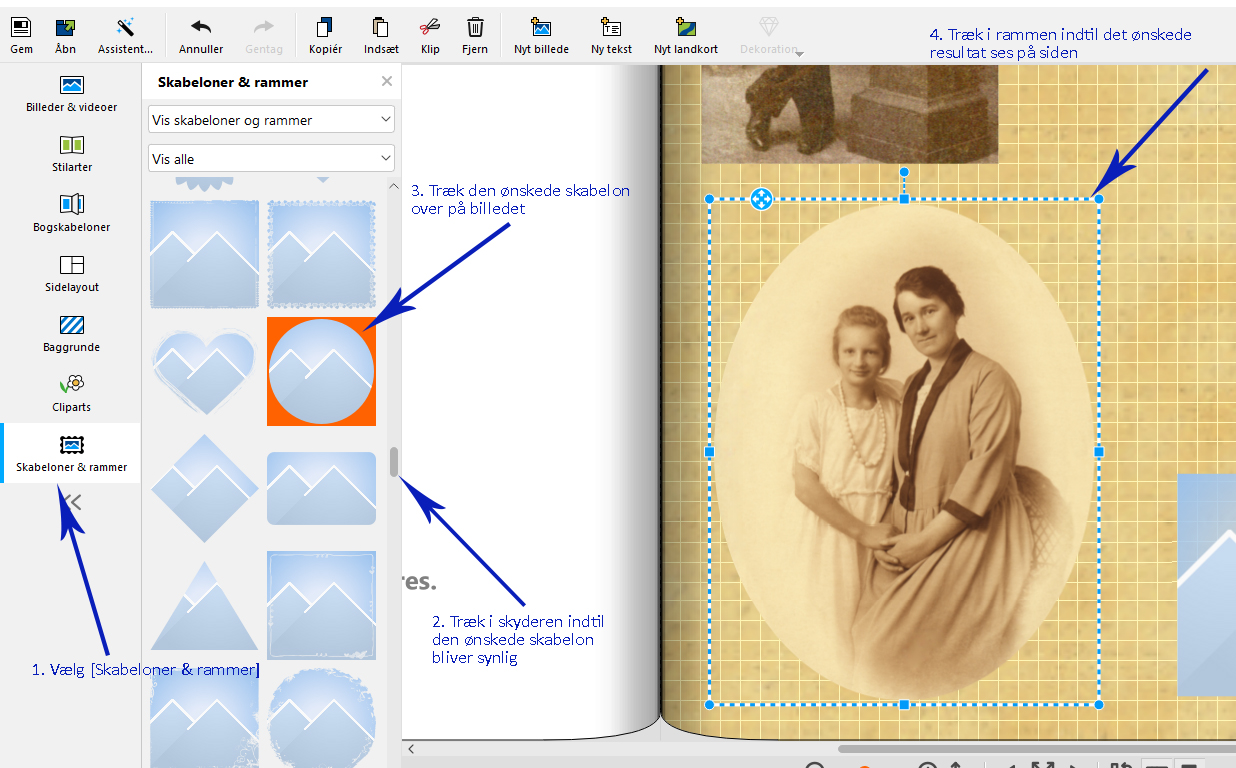Launch the Assistent wizard tool
The image size is (1236, 768).
[125, 34]
